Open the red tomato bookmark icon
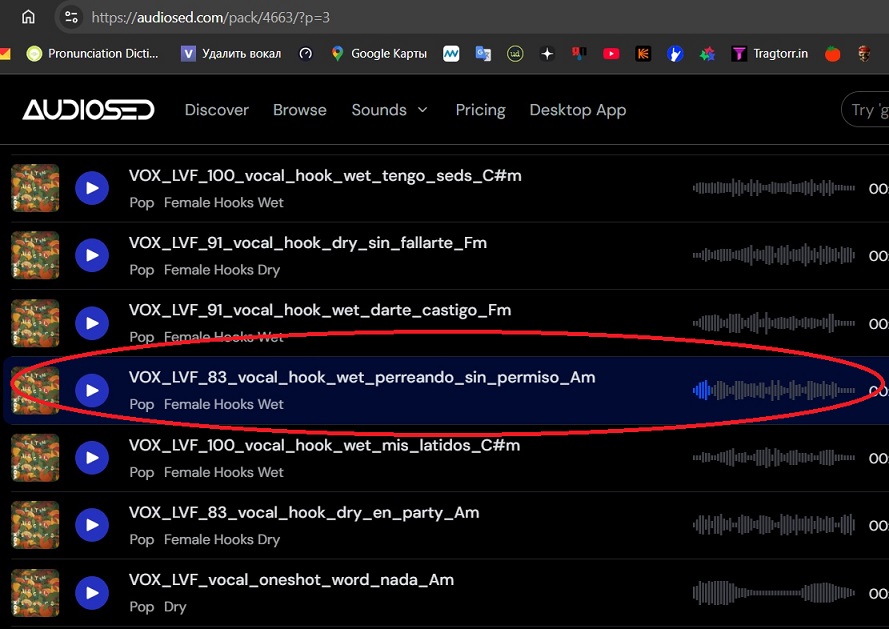Screen dimensions: 889x629 (x=832, y=53)
